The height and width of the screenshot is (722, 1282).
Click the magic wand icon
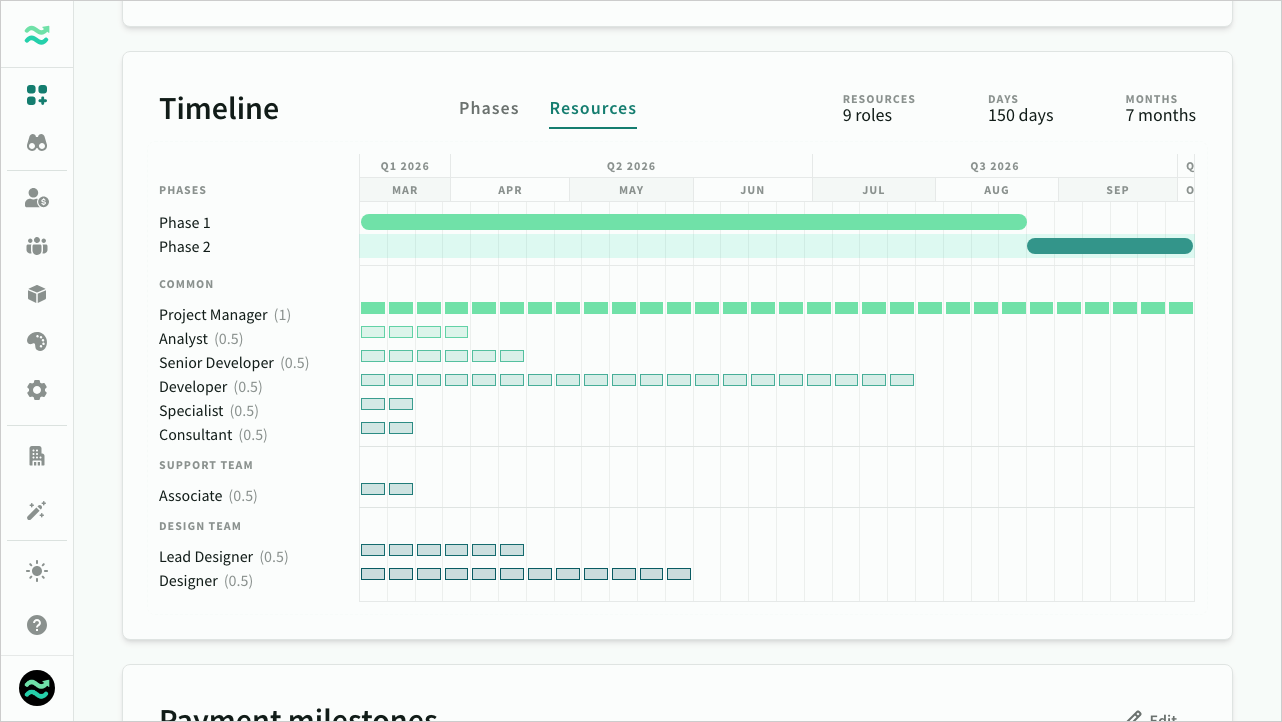coord(37,511)
